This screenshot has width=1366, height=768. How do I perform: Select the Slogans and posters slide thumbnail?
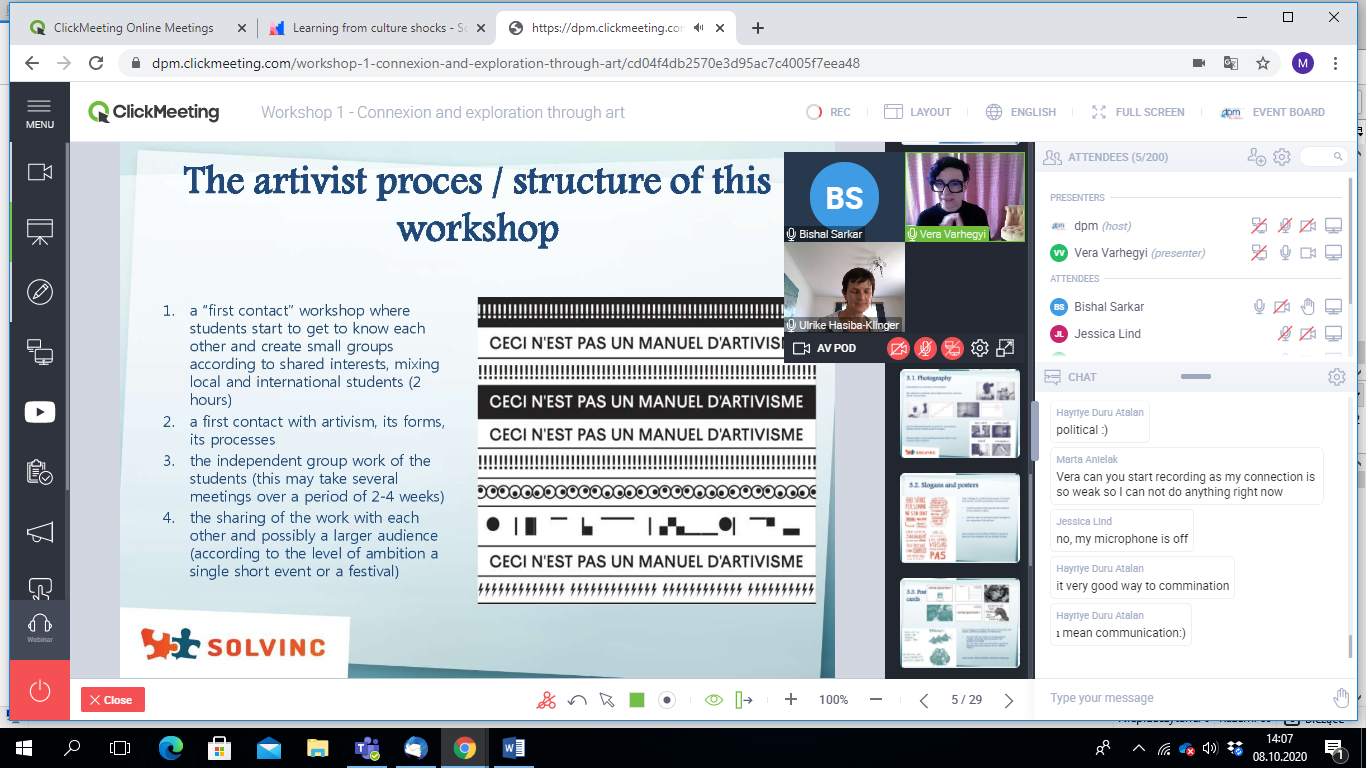(960, 518)
